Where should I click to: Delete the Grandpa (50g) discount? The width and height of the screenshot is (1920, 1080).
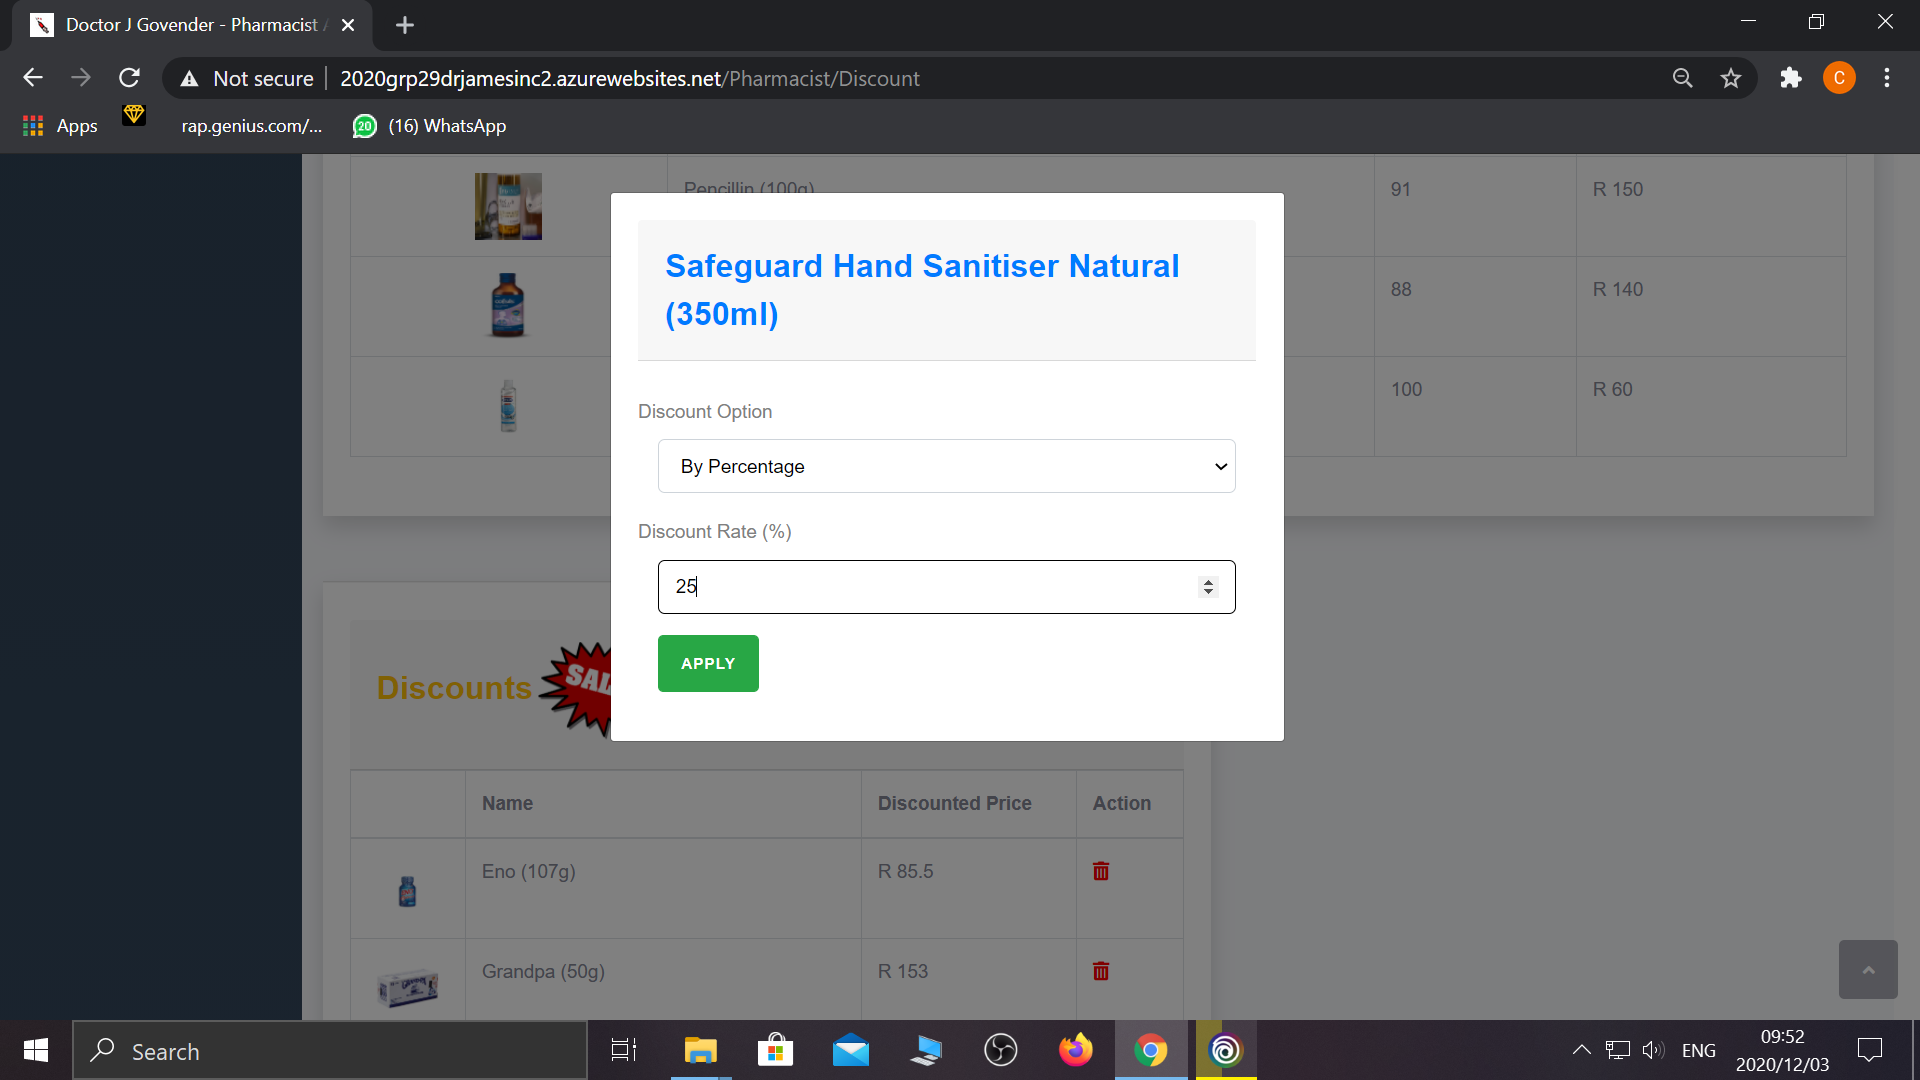tap(1101, 971)
